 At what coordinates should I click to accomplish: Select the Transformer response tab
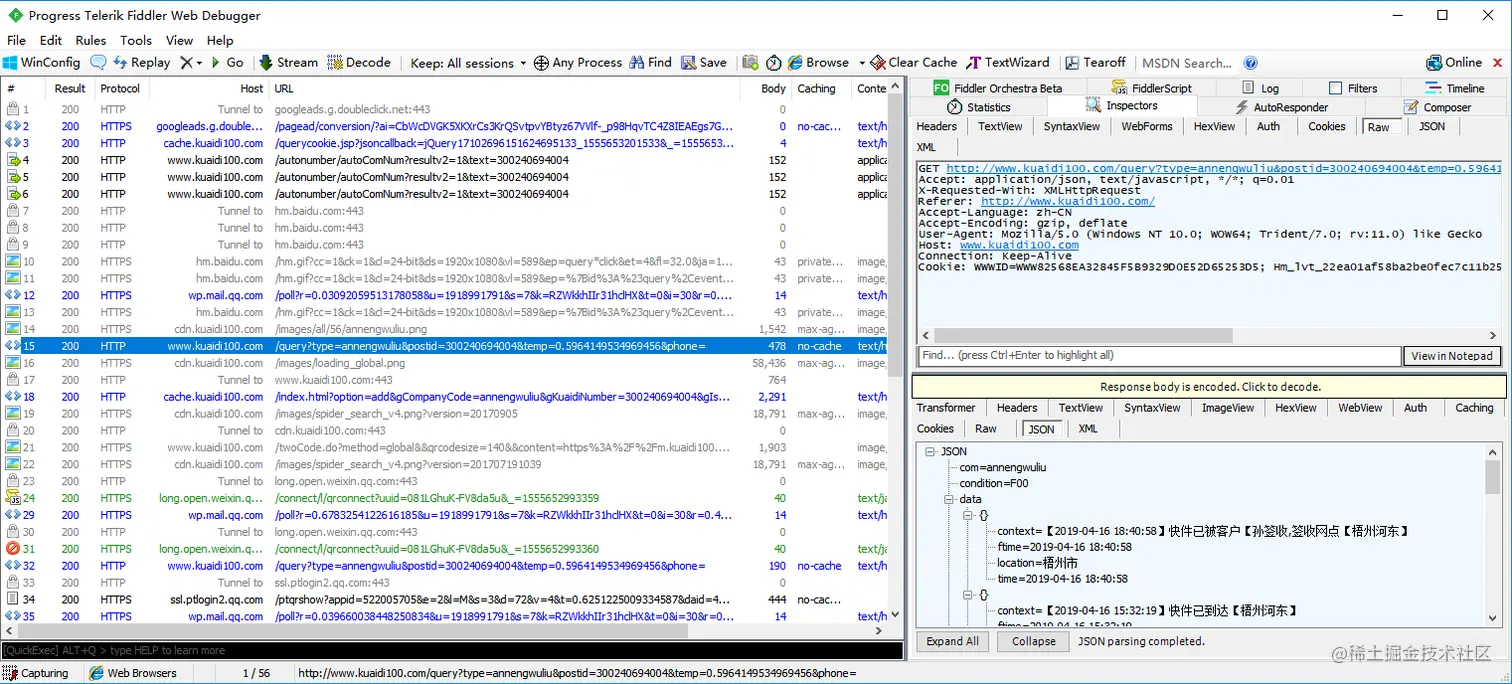point(945,407)
